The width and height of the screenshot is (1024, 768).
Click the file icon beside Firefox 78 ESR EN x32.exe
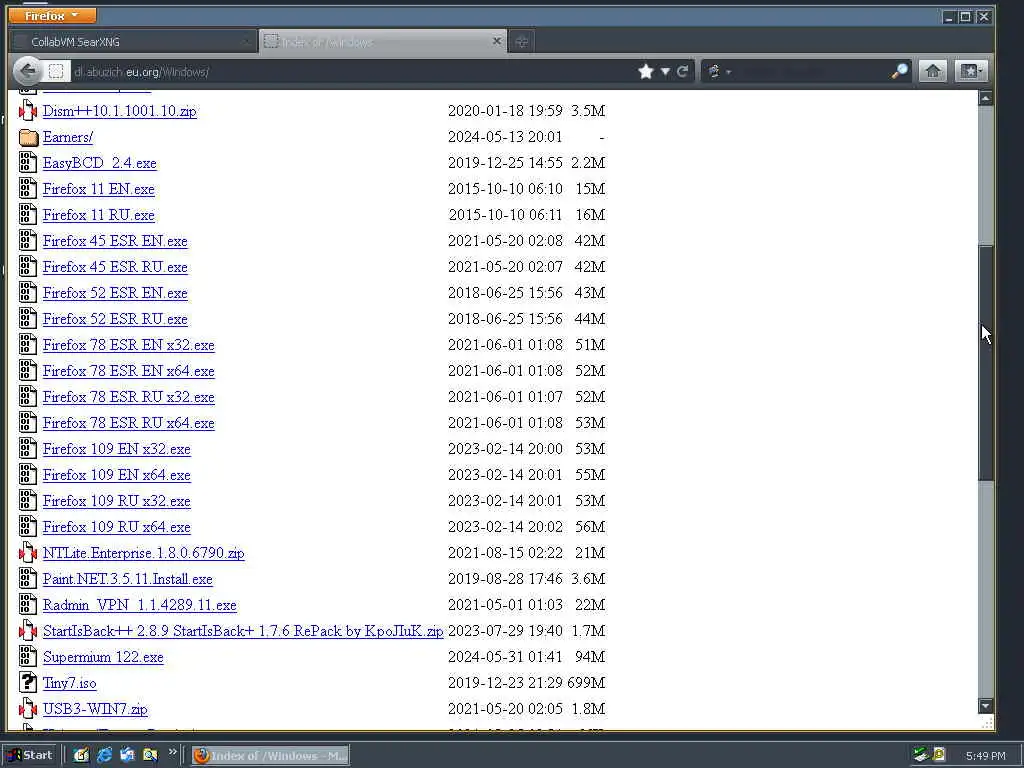tap(27, 345)
